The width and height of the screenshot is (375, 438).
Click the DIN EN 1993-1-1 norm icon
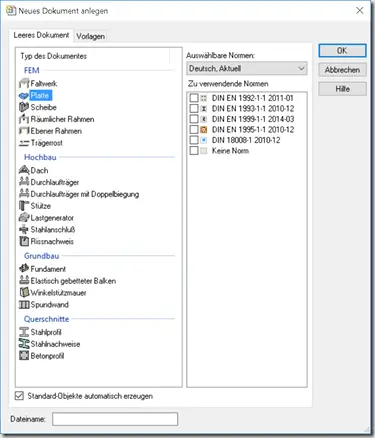pyautogui.click(x=204, y=109)
